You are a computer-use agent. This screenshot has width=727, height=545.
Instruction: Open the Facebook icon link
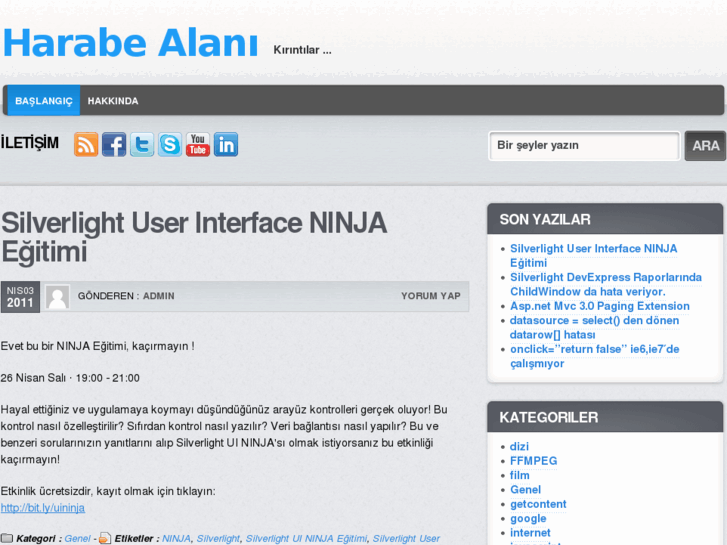[x=114, y=144]
